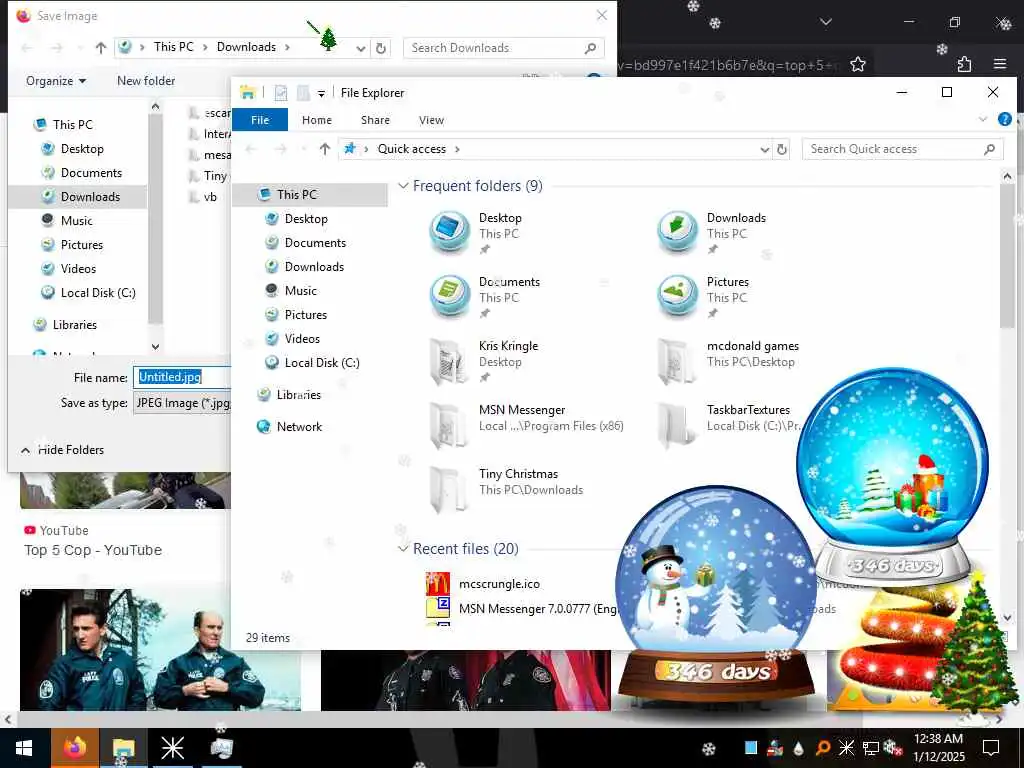
Task: Open the Pictures frequent folder icon
Action: coord(677,296)
